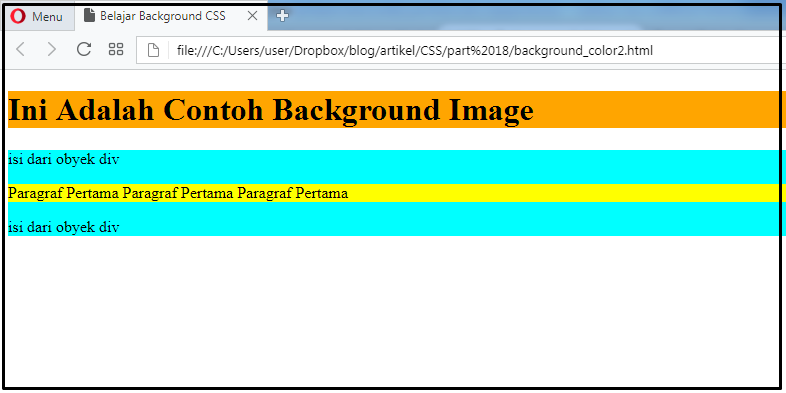
Task: Go back with the back arrow
Action: pos(20,49)
